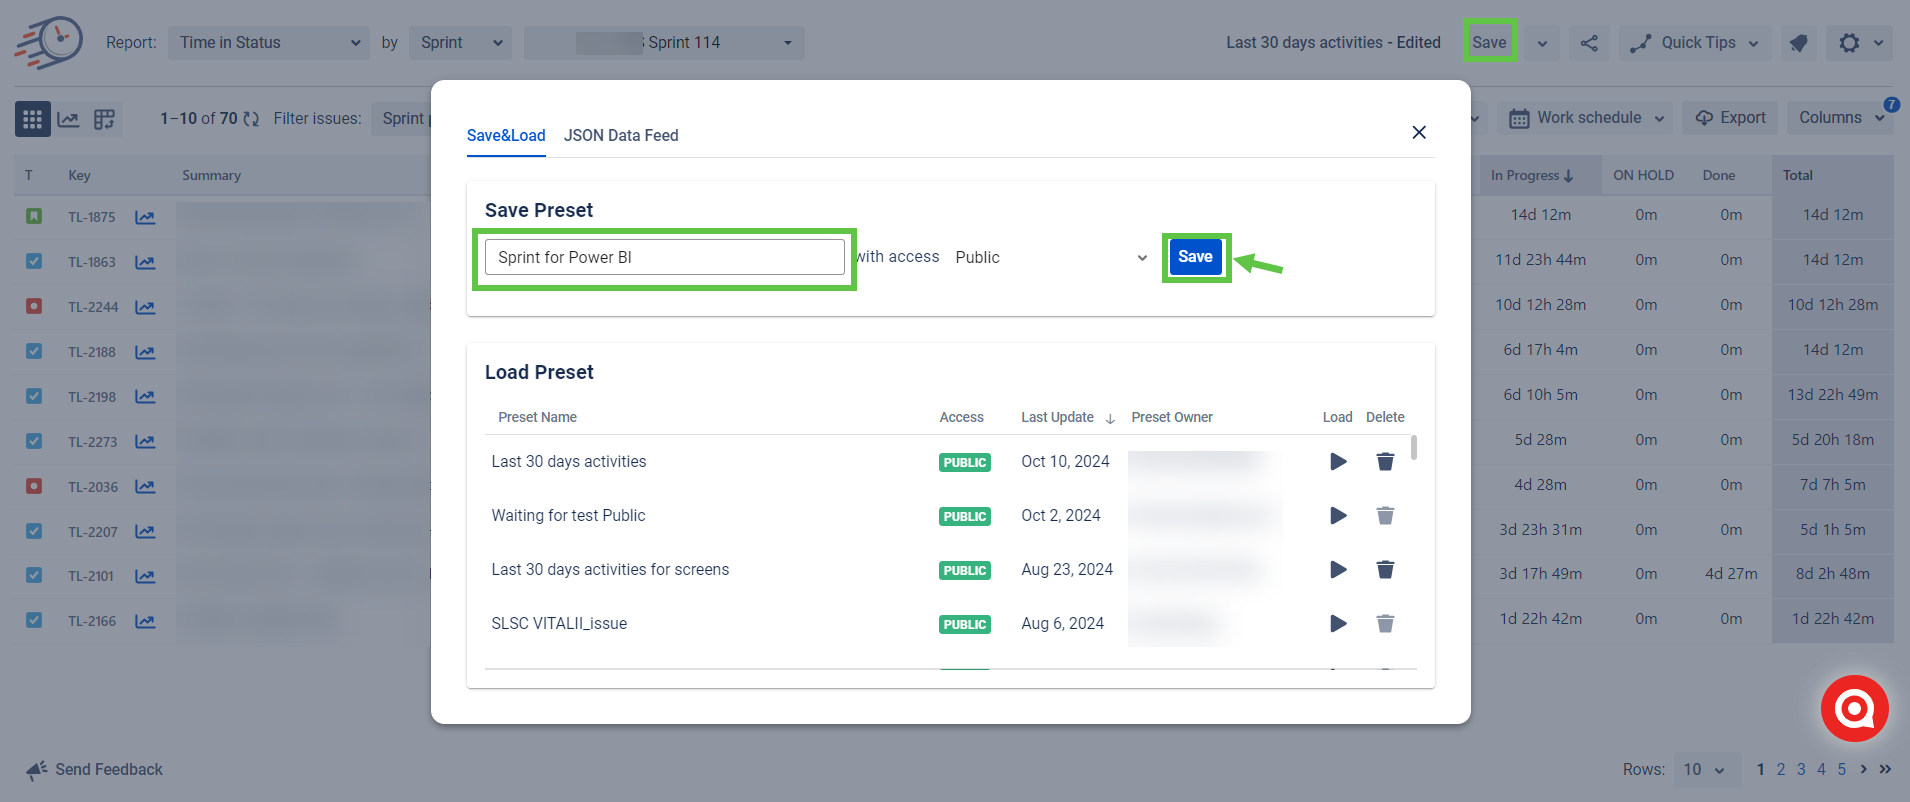Close the Save&Load dialog
The image size is (1910, 802).
click(1418, 133)
